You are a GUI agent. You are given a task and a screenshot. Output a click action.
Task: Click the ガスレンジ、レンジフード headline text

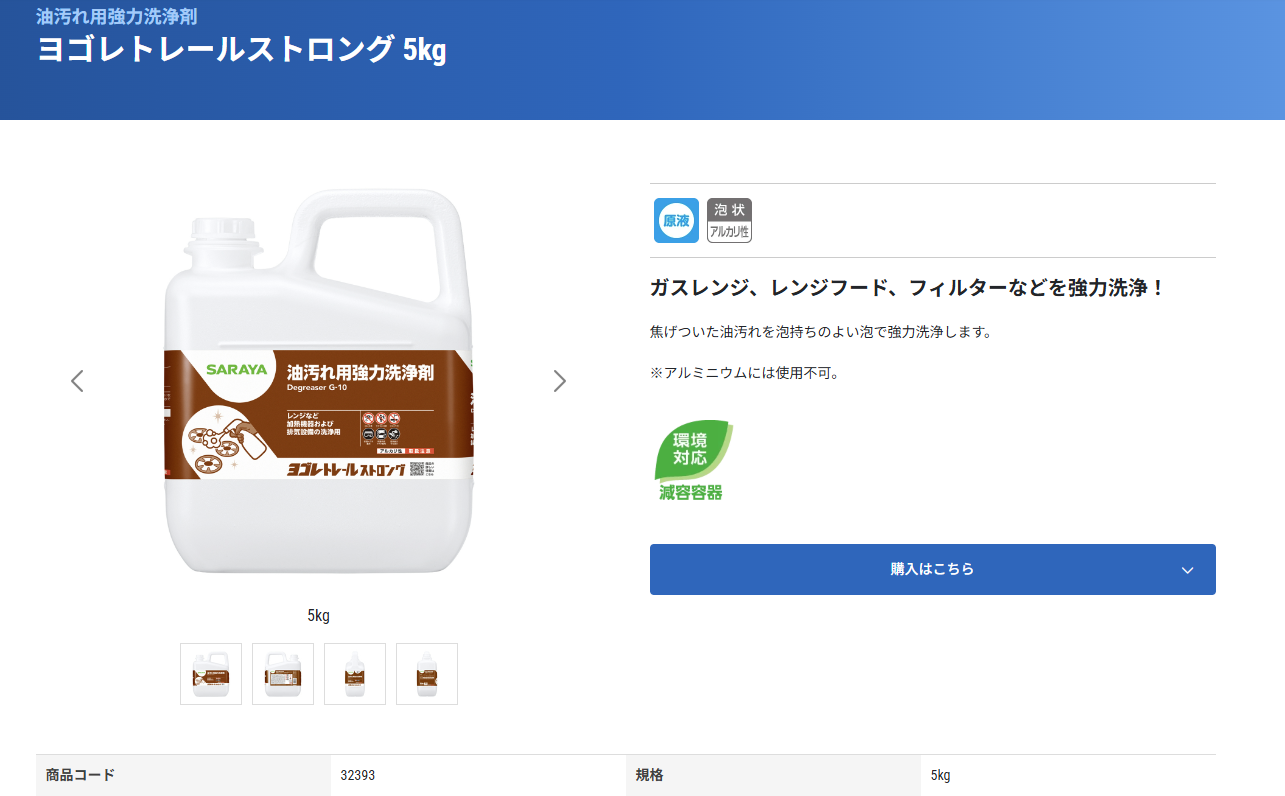point(907,288)
